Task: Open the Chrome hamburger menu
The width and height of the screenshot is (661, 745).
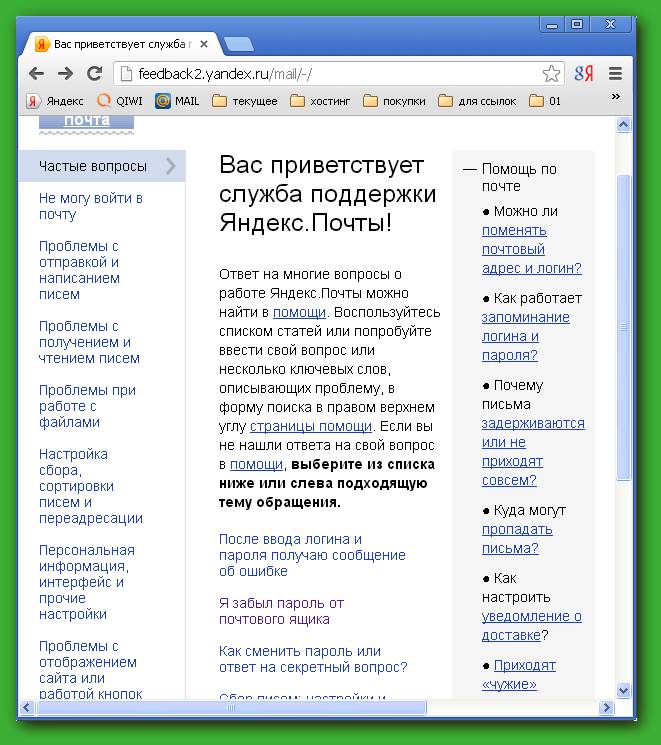Action: click(x=615, y=74)
